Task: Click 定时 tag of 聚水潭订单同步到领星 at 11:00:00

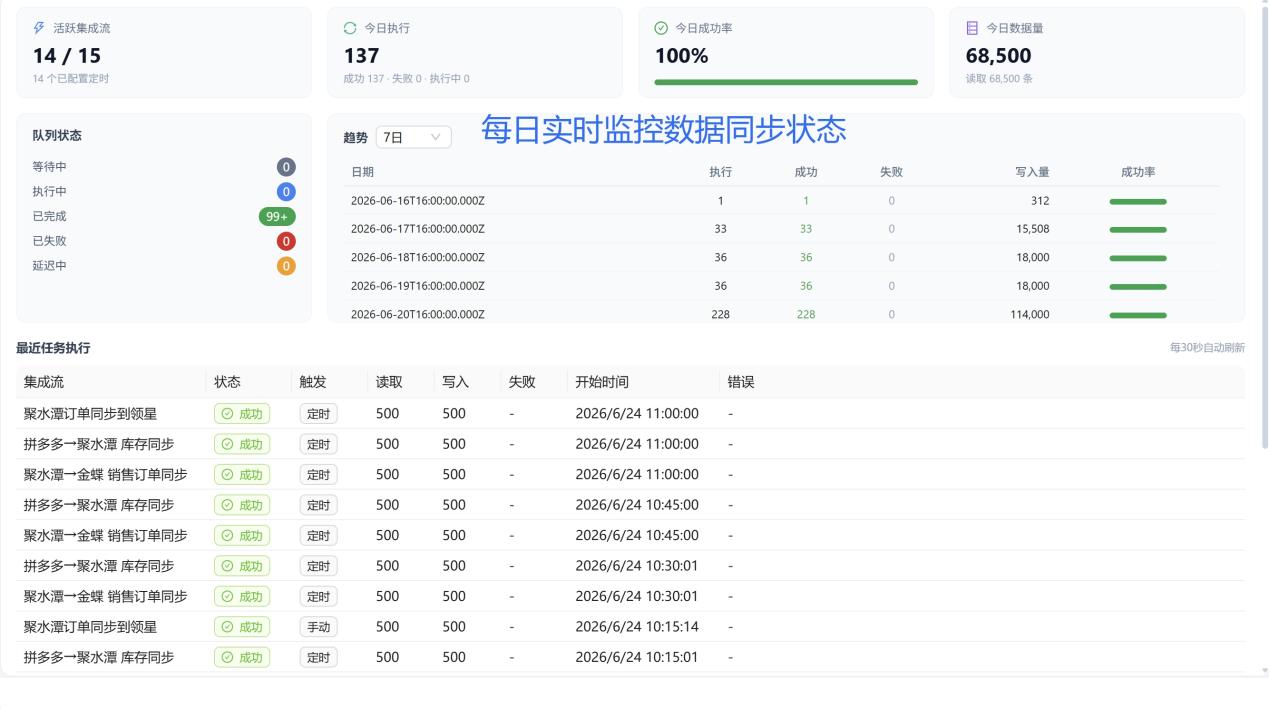Action: coord(318,414)
